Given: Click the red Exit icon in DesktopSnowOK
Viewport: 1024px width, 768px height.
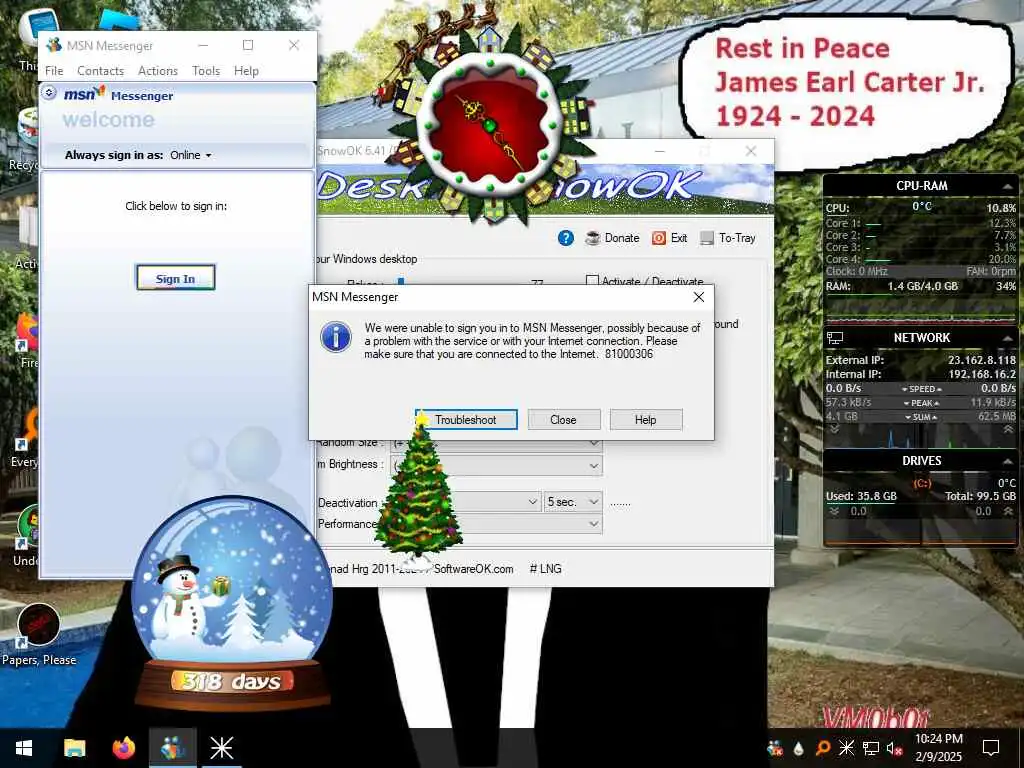Looking at the screenshot, I should [x=659, y=238].
